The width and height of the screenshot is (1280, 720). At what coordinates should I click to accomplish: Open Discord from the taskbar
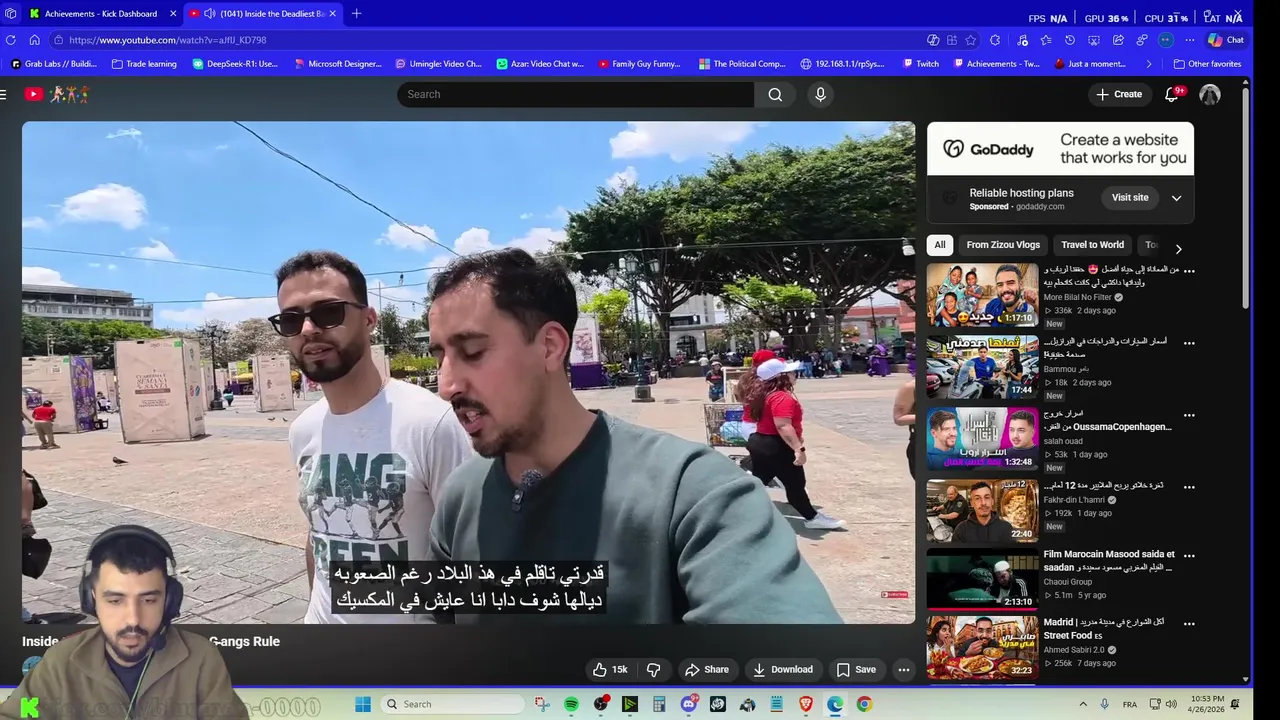(688, 704)
